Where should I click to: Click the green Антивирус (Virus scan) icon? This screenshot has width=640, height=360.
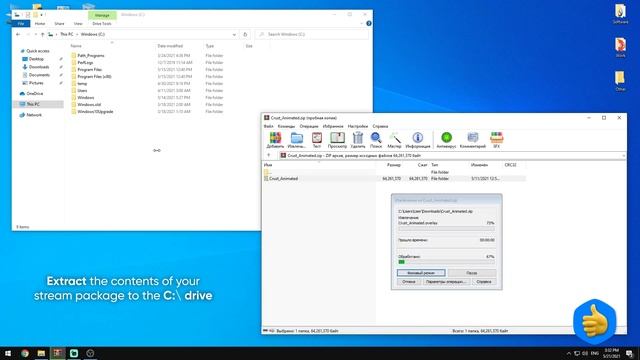point(446,140)
